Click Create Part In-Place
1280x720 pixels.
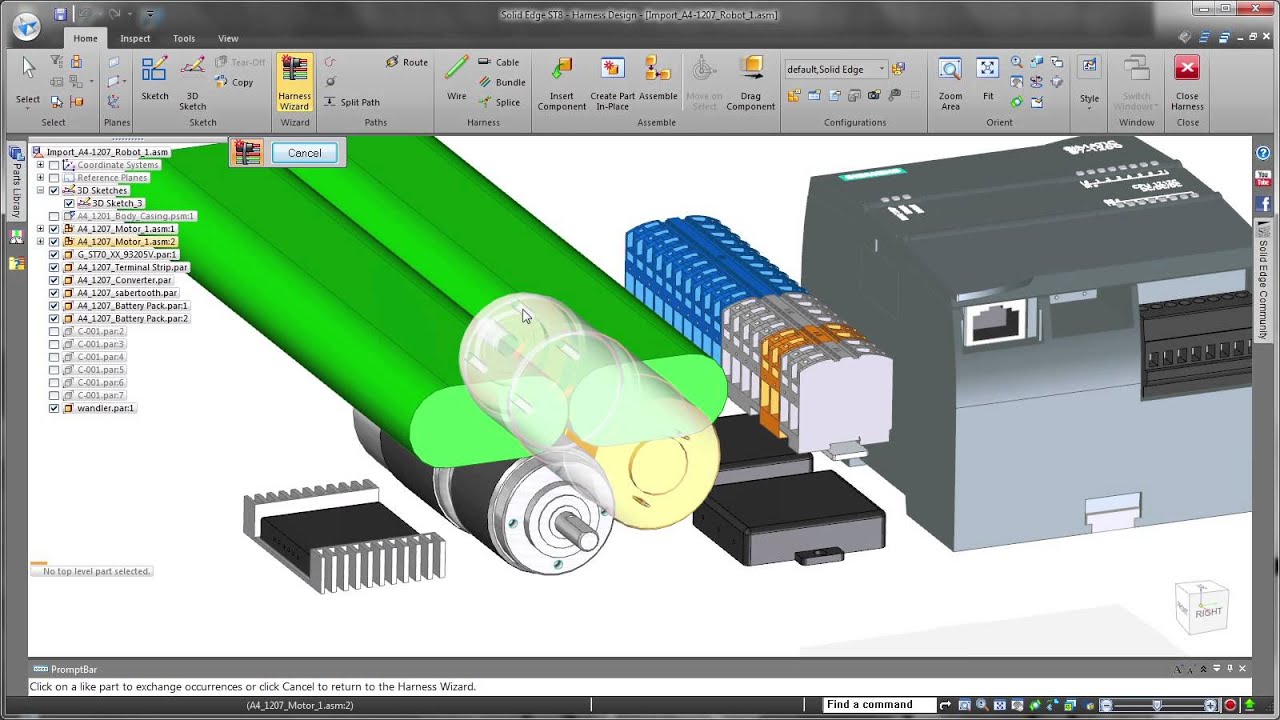click(612, 83)
